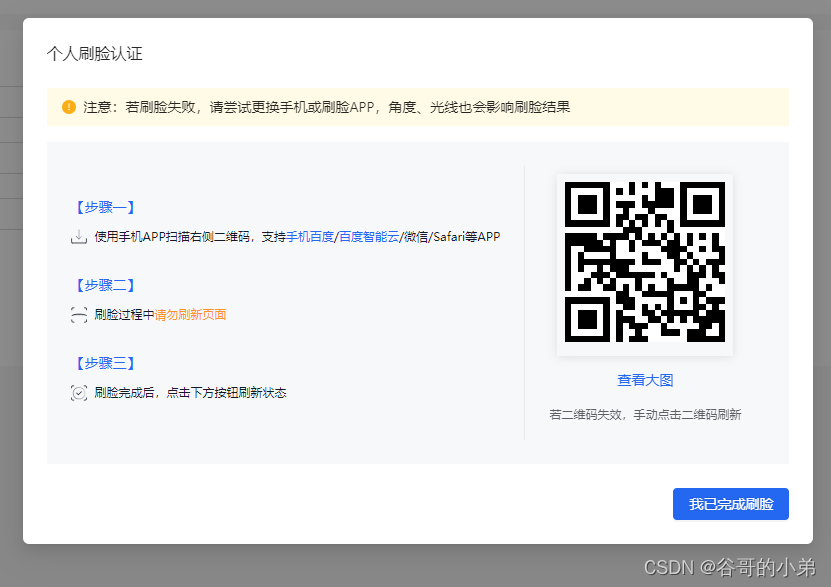Click the 微信/Safari等APP text
Image resolution: width=831 pixels, height=587 pixels.
coord(452,237)
